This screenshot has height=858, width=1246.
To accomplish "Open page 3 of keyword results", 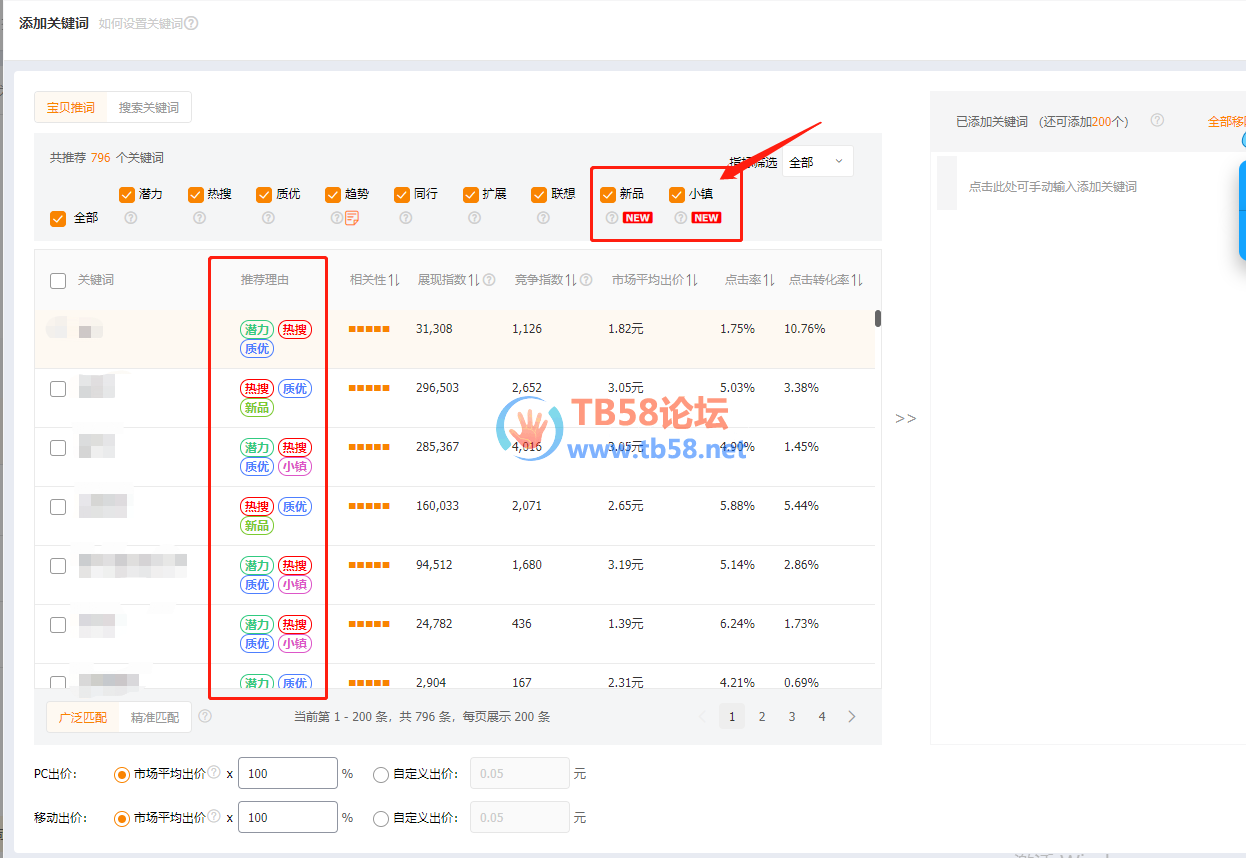I will tap(792, 716).
